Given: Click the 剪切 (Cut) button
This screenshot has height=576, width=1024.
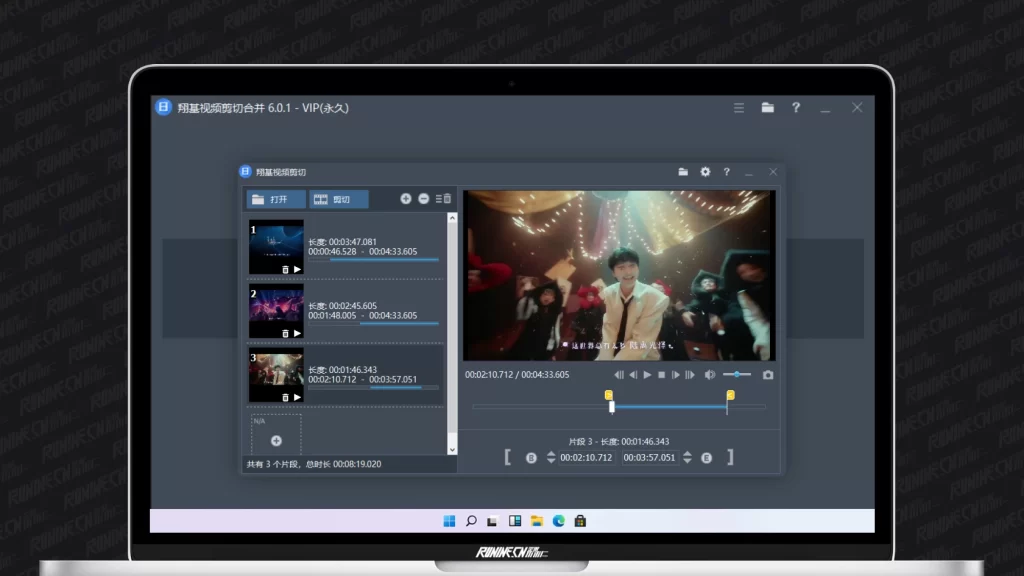Looking at the screenshot, I should 339,199.
